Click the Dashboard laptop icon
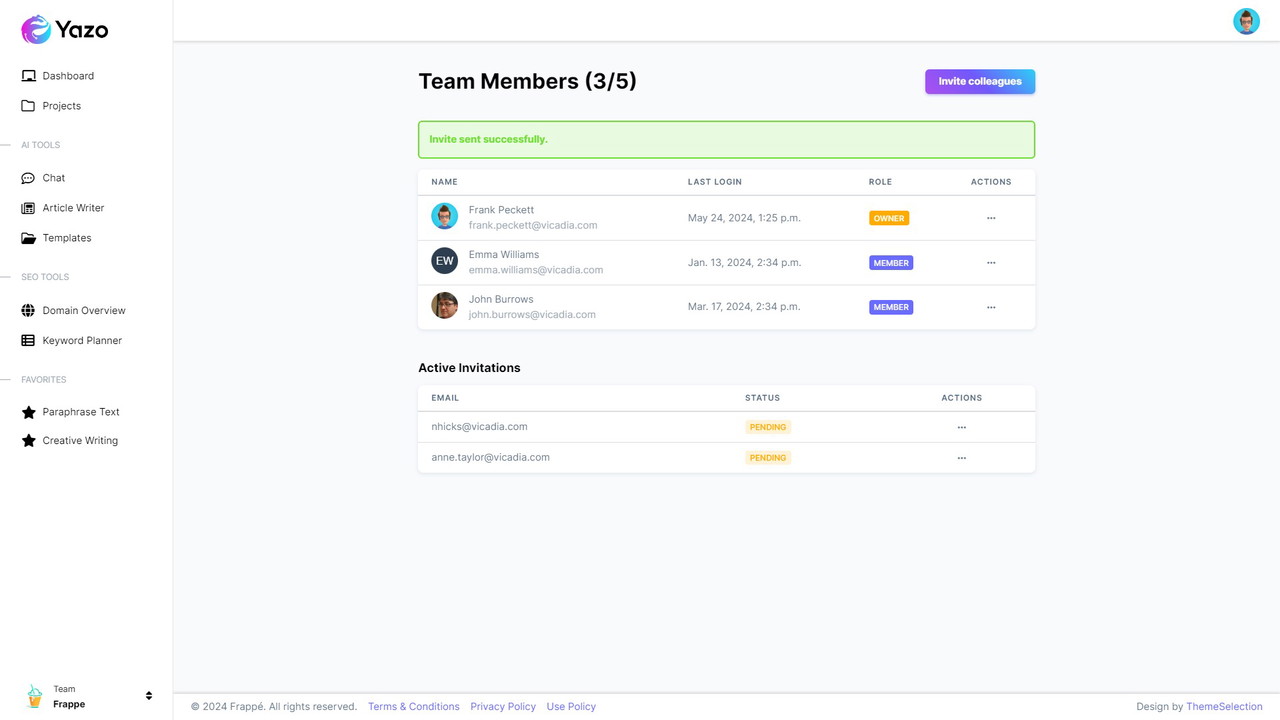The image size is (1280, 720). point(28,76)
